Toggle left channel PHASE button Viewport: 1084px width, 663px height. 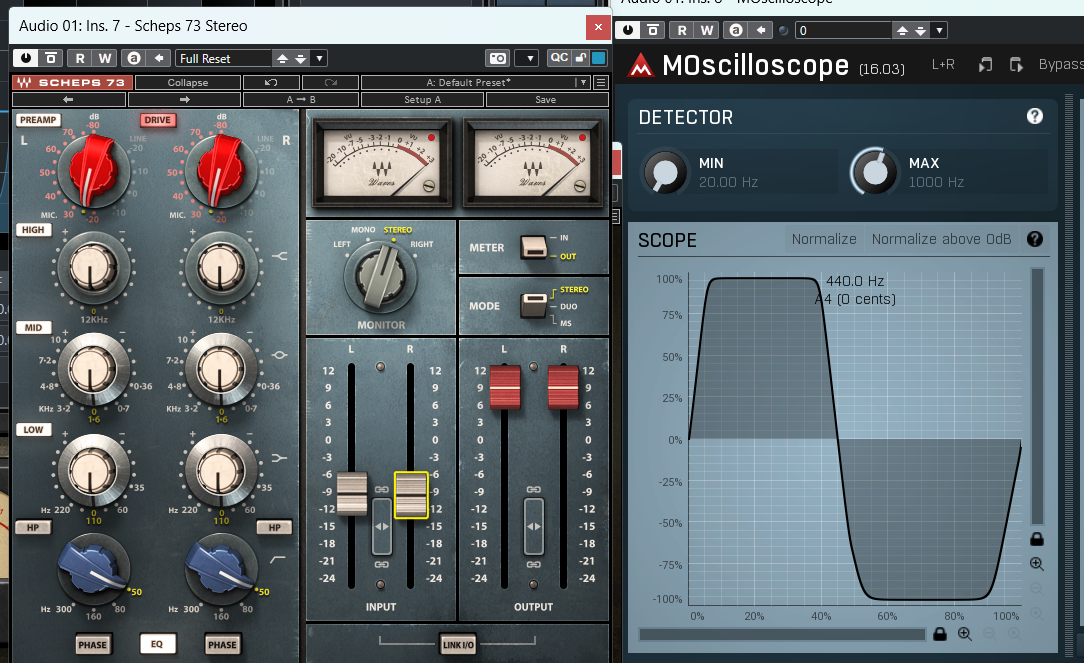[x=93, y=644]
